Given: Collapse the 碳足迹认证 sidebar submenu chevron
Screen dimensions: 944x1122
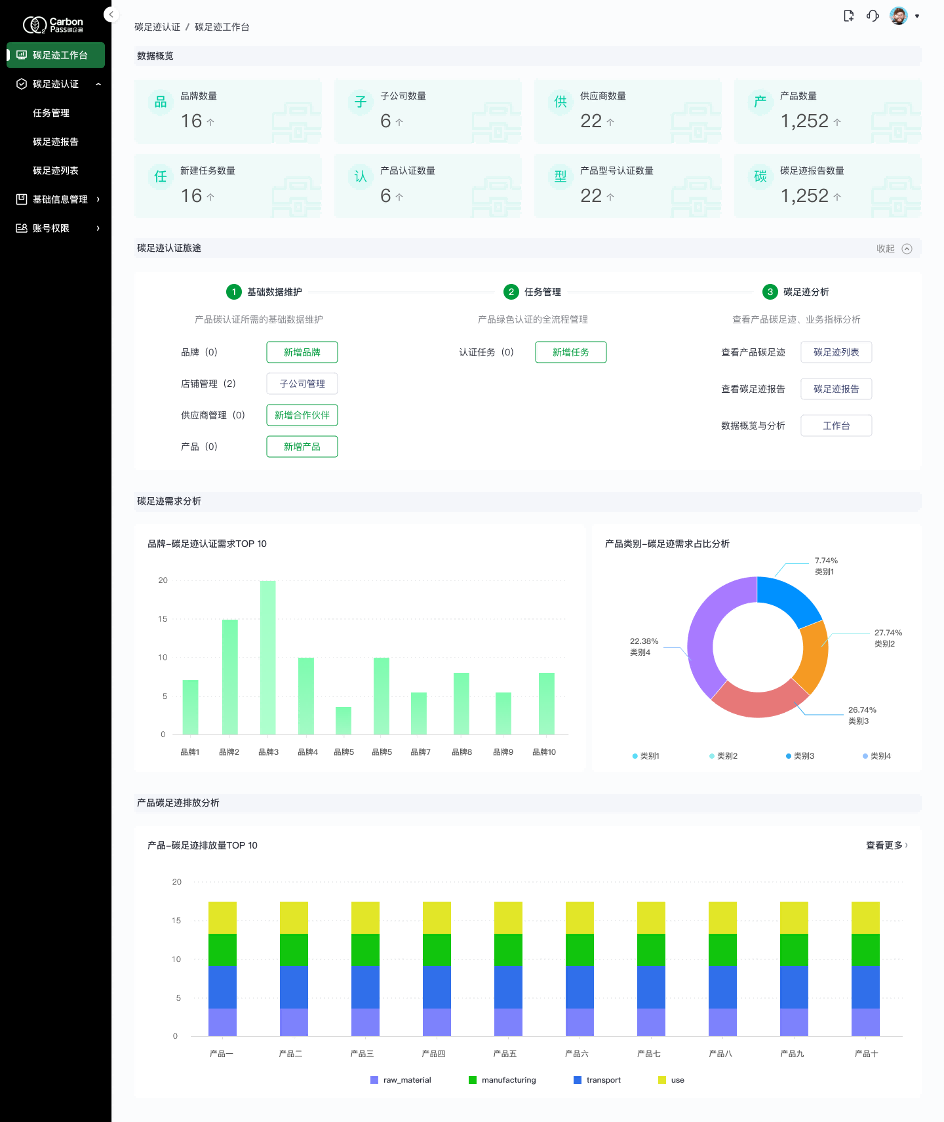Looking at the screenshot, I should tap(98, 84).
